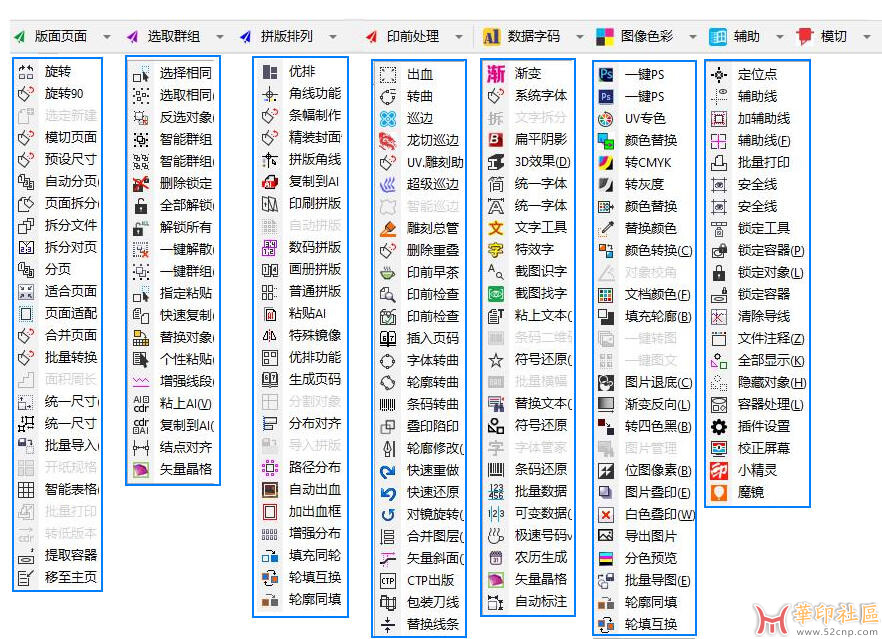The width and height of the screenshot is (882, 639).
Task: Click the 自动出血 brown frame icon
Action: point(270,489)
